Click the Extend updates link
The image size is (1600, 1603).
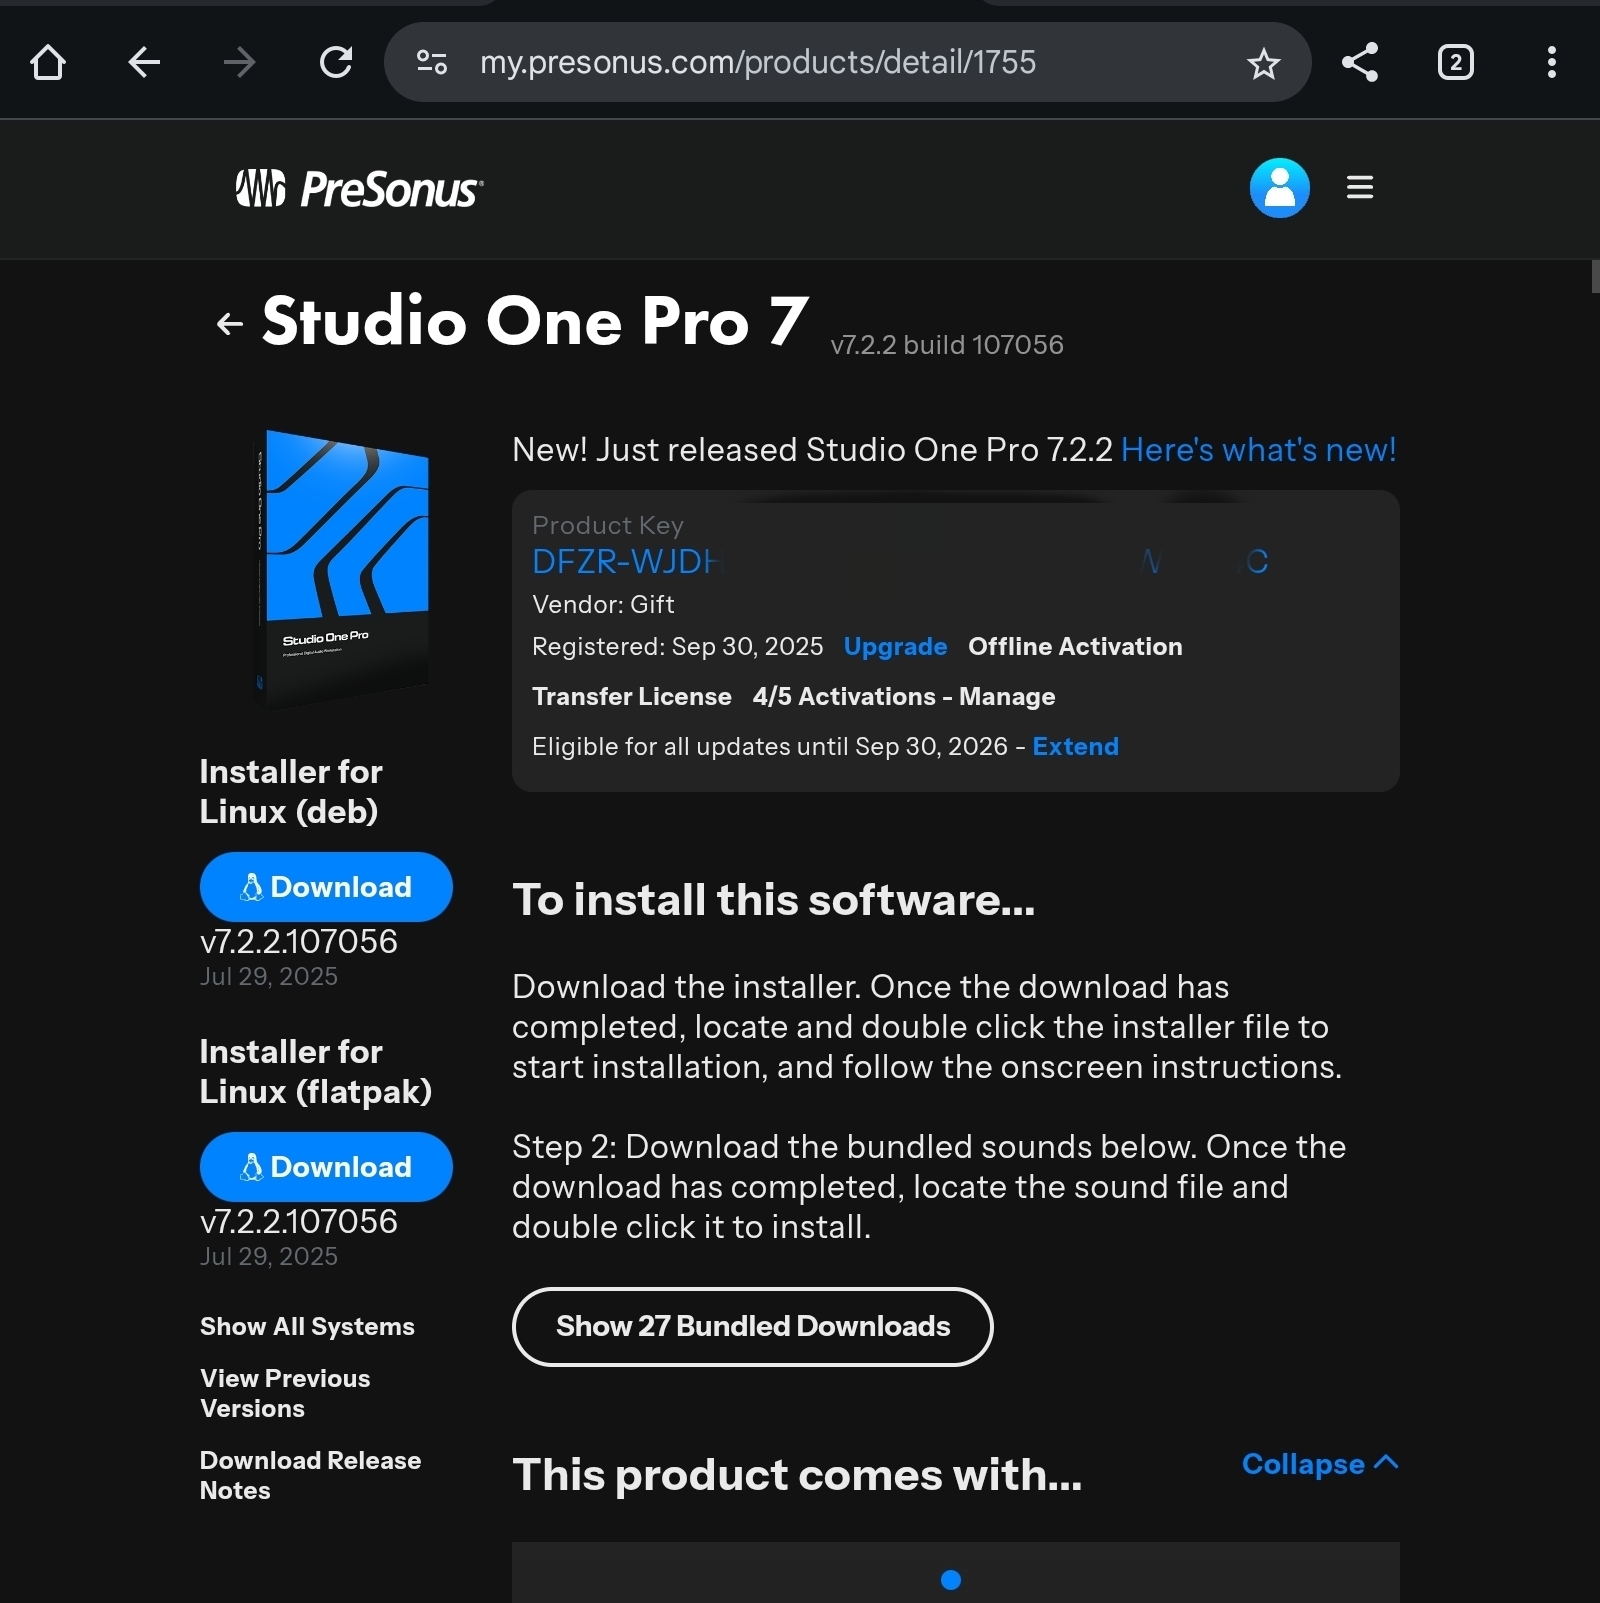(x=1075, y=747)
